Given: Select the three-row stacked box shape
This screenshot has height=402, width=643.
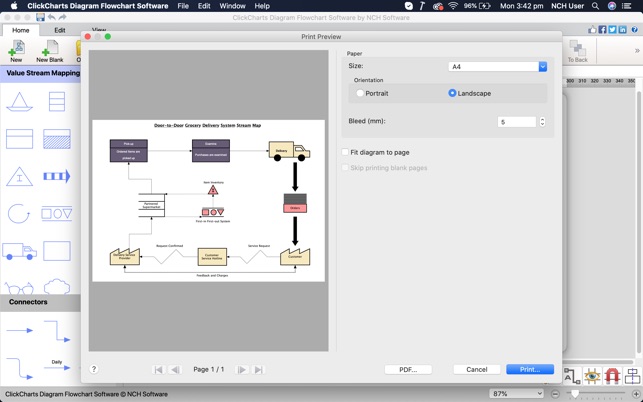Looking at the screenshot, I should 57,101.
